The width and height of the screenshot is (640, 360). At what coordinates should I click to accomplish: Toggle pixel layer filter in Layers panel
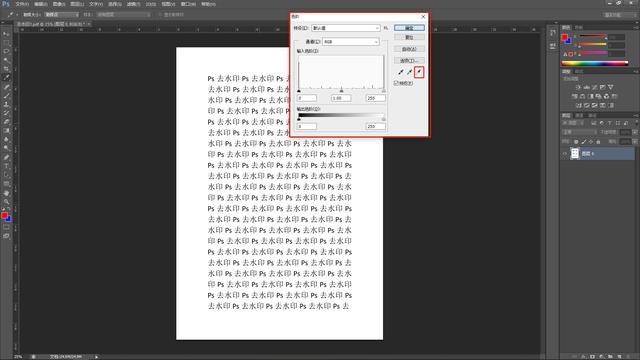[593, 123]
